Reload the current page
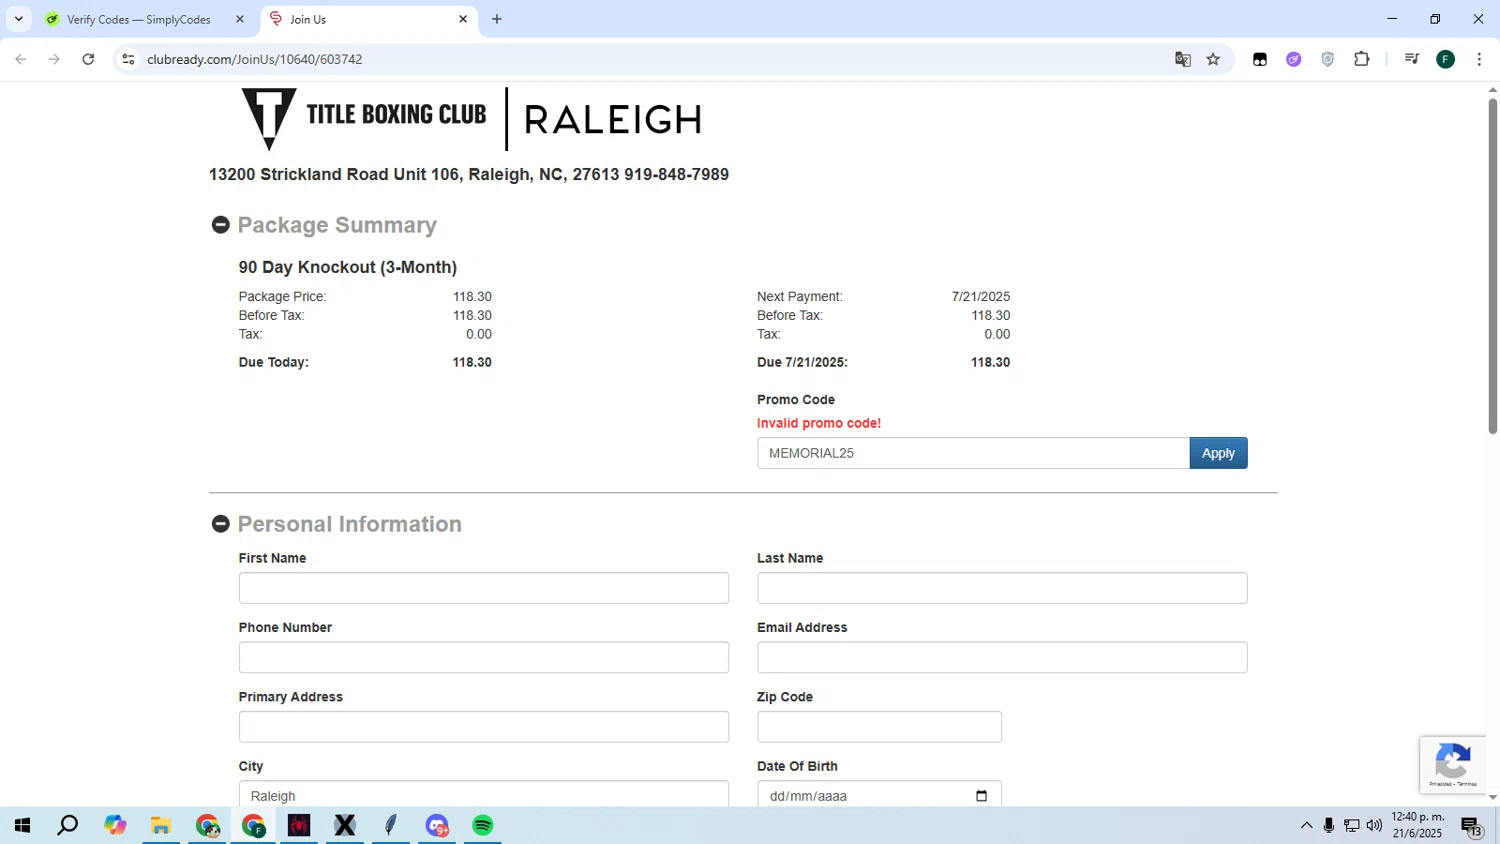 (x=88, y=59)
